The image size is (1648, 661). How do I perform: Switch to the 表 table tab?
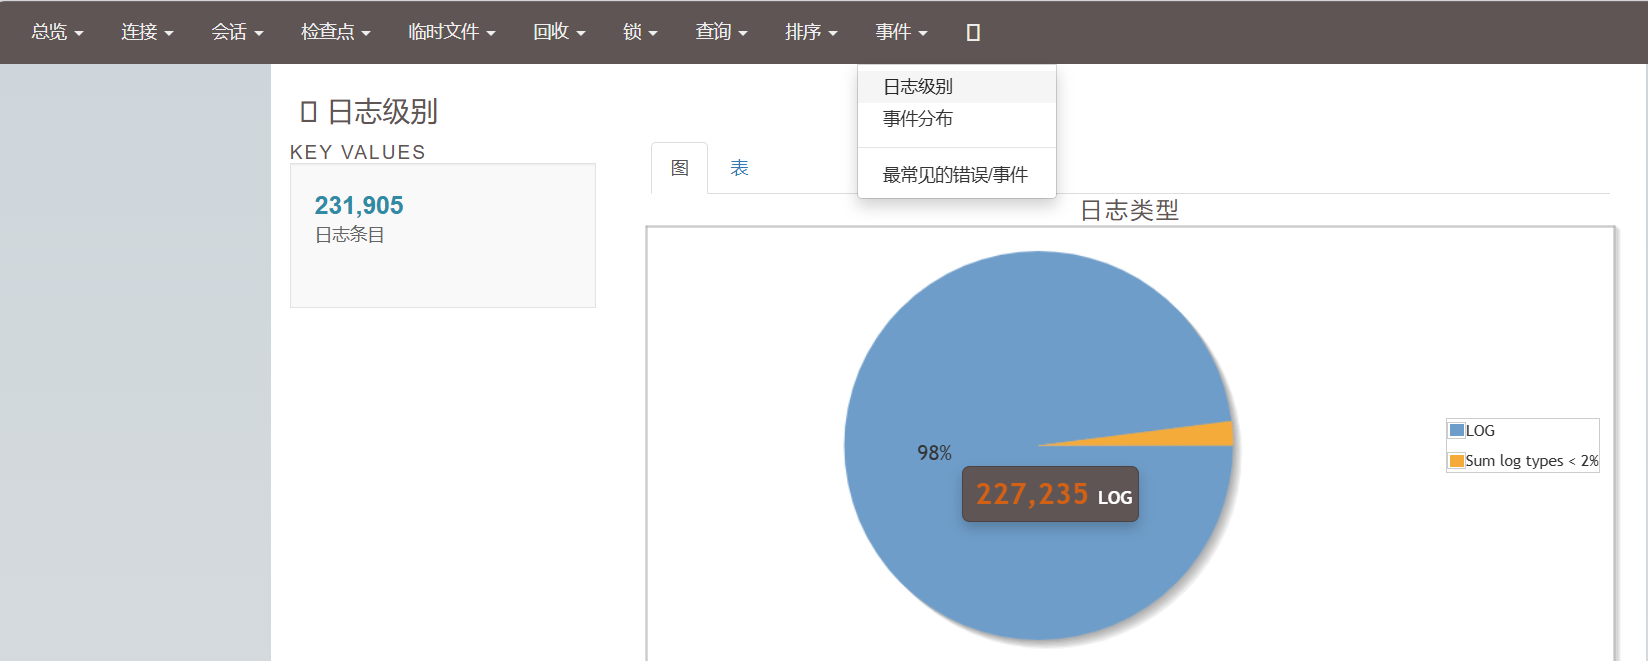739,168
